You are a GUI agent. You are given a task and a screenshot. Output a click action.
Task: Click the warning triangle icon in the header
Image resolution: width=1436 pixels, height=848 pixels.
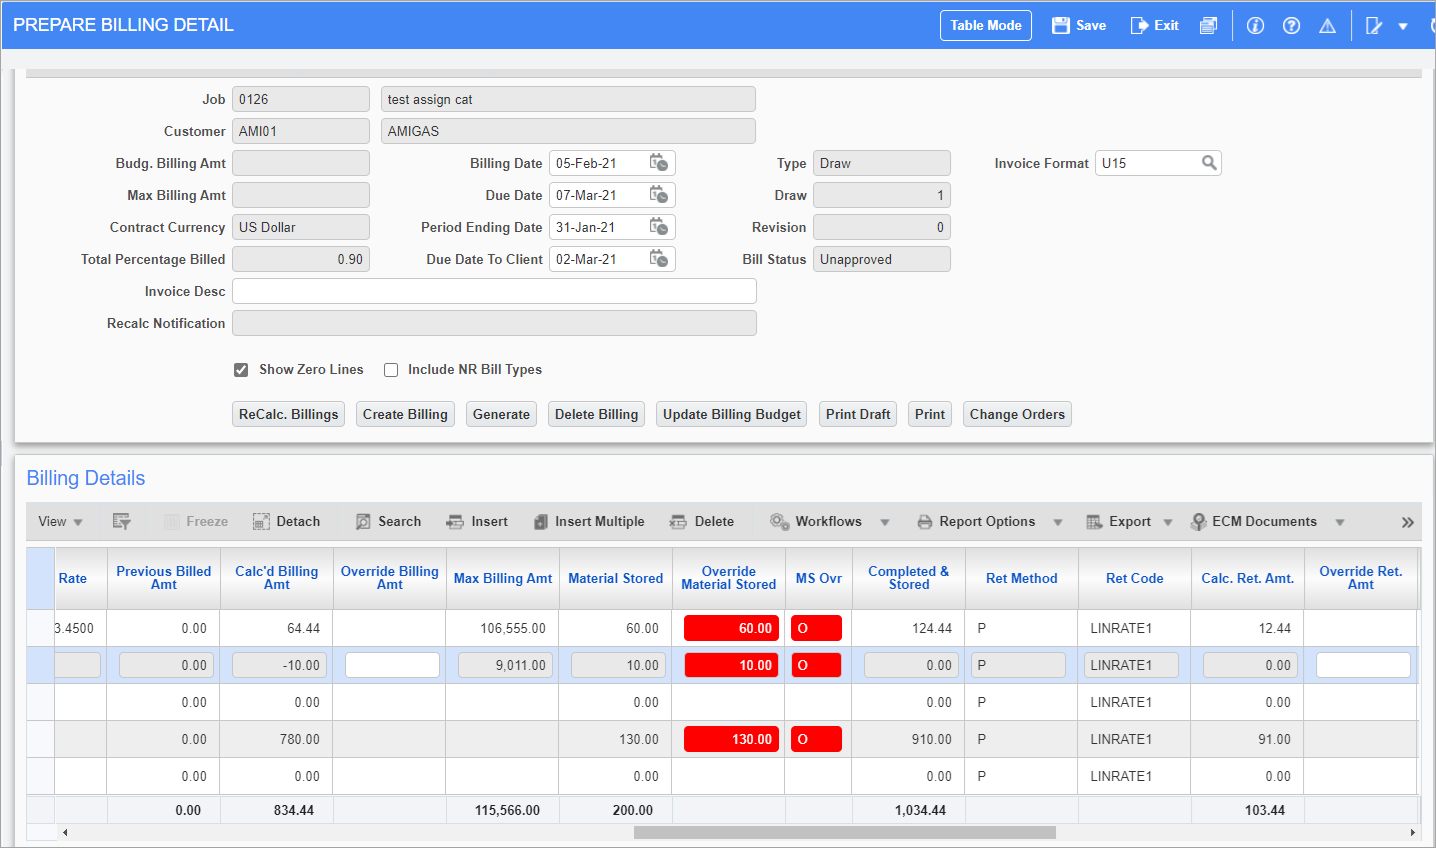click(1327, 25)
